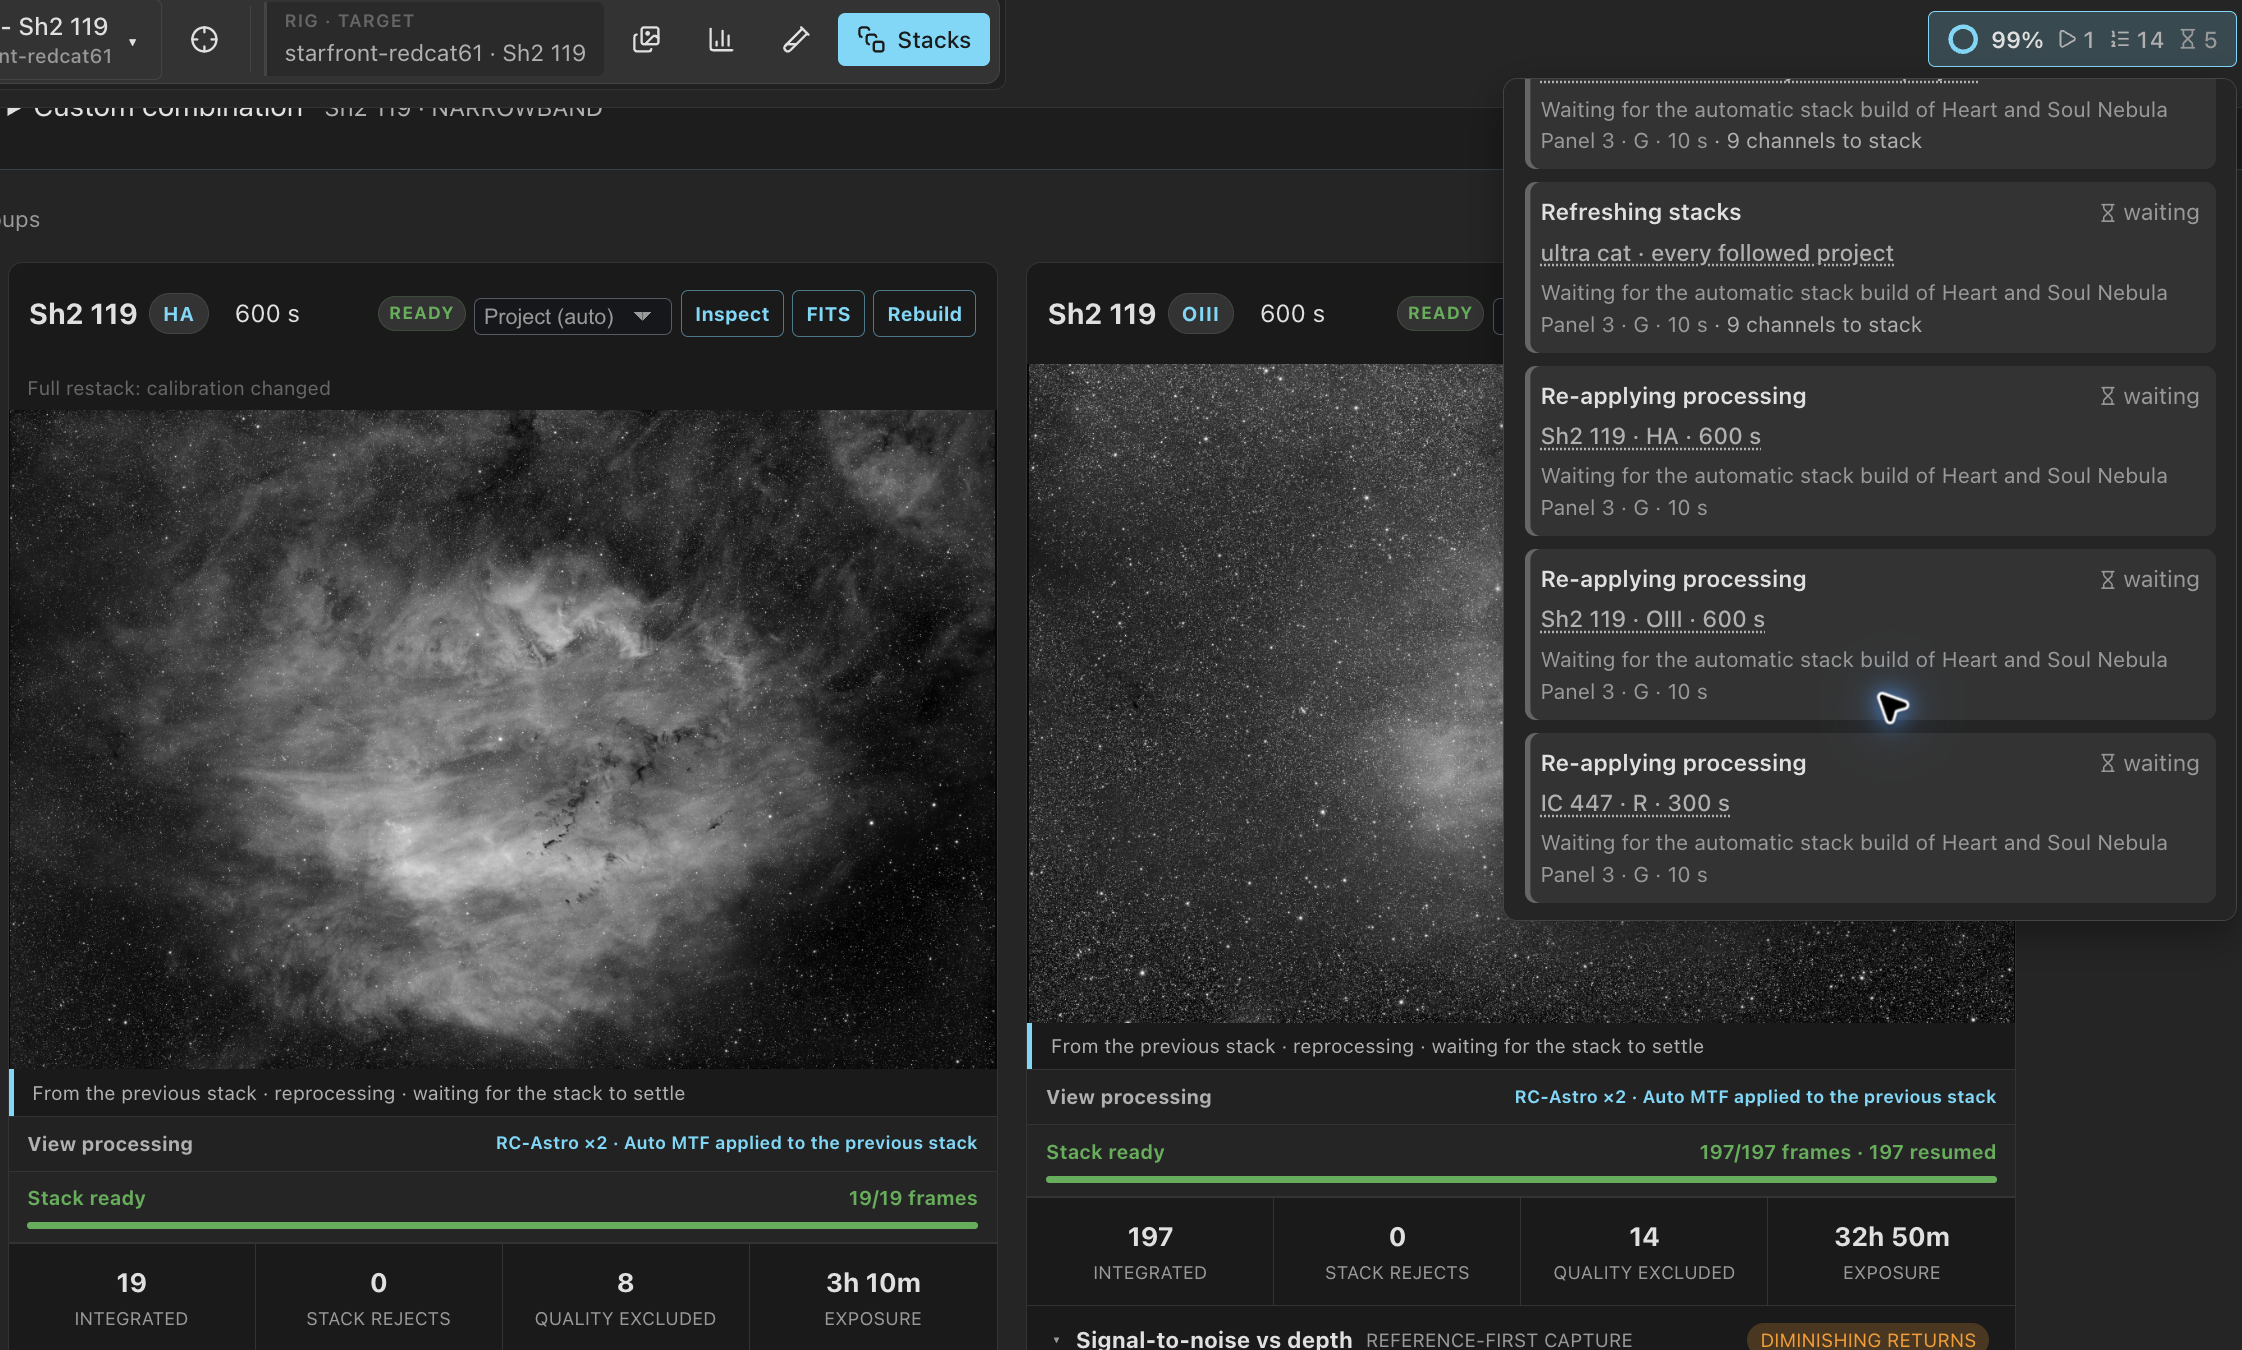This screenshot has height=1350, width=2242.
Task: Click the READY badge on the HA stack
Action: 421,313
